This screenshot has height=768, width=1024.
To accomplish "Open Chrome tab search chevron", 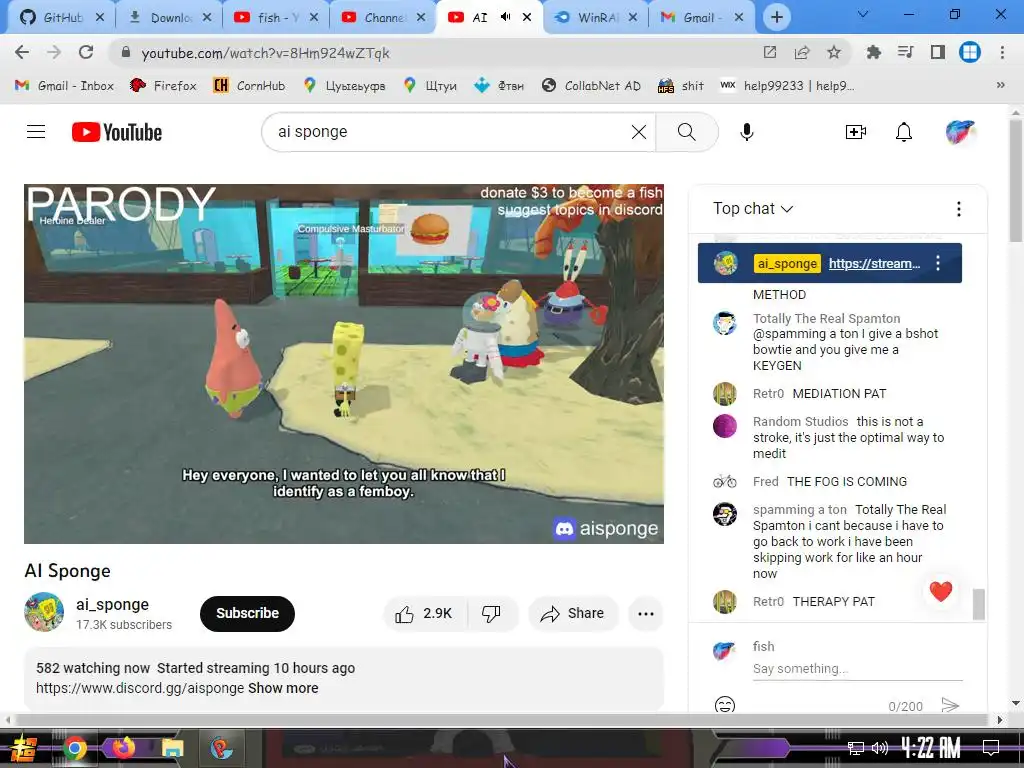I will 863,14.
